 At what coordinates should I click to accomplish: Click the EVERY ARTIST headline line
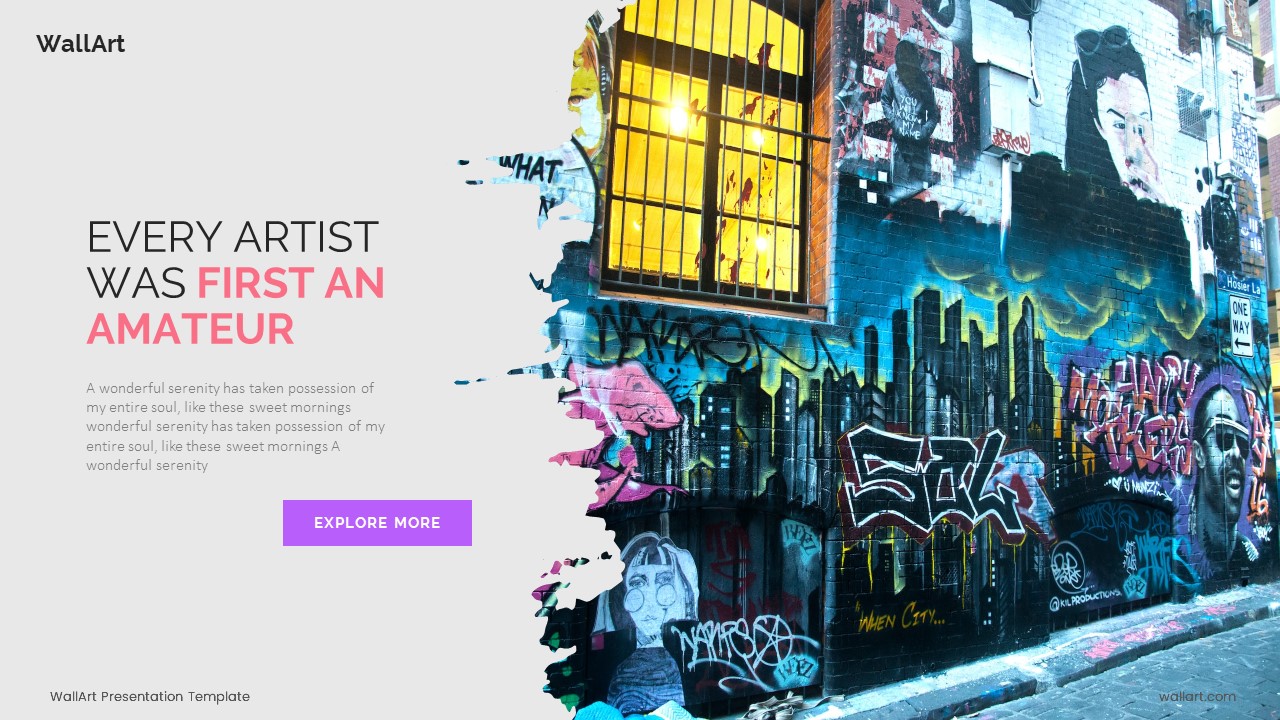[x=233, y=237]
